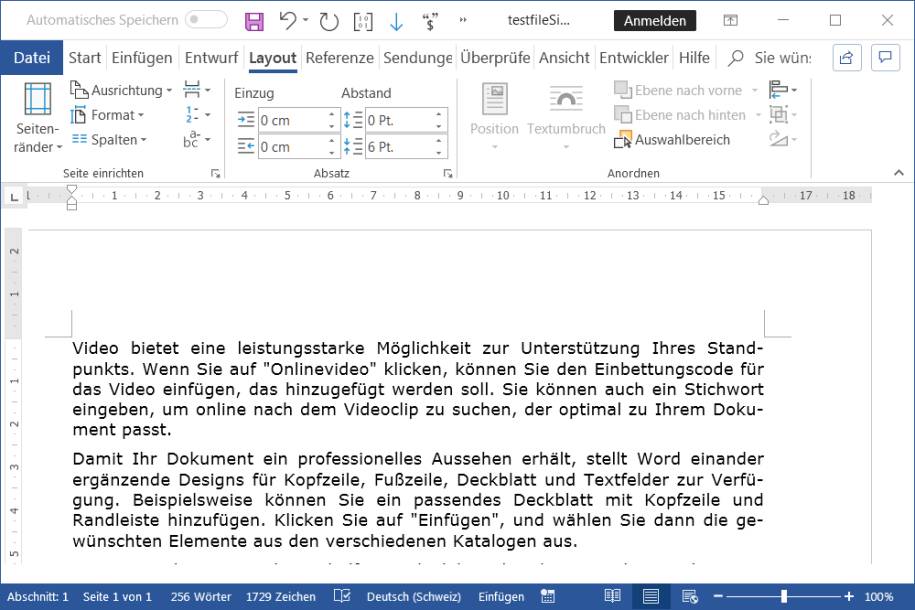Toggle the Automatisches Speichern switch
The height and width of the screenshot is (610, 915).
pyautogui.click(x=206, y=20)
